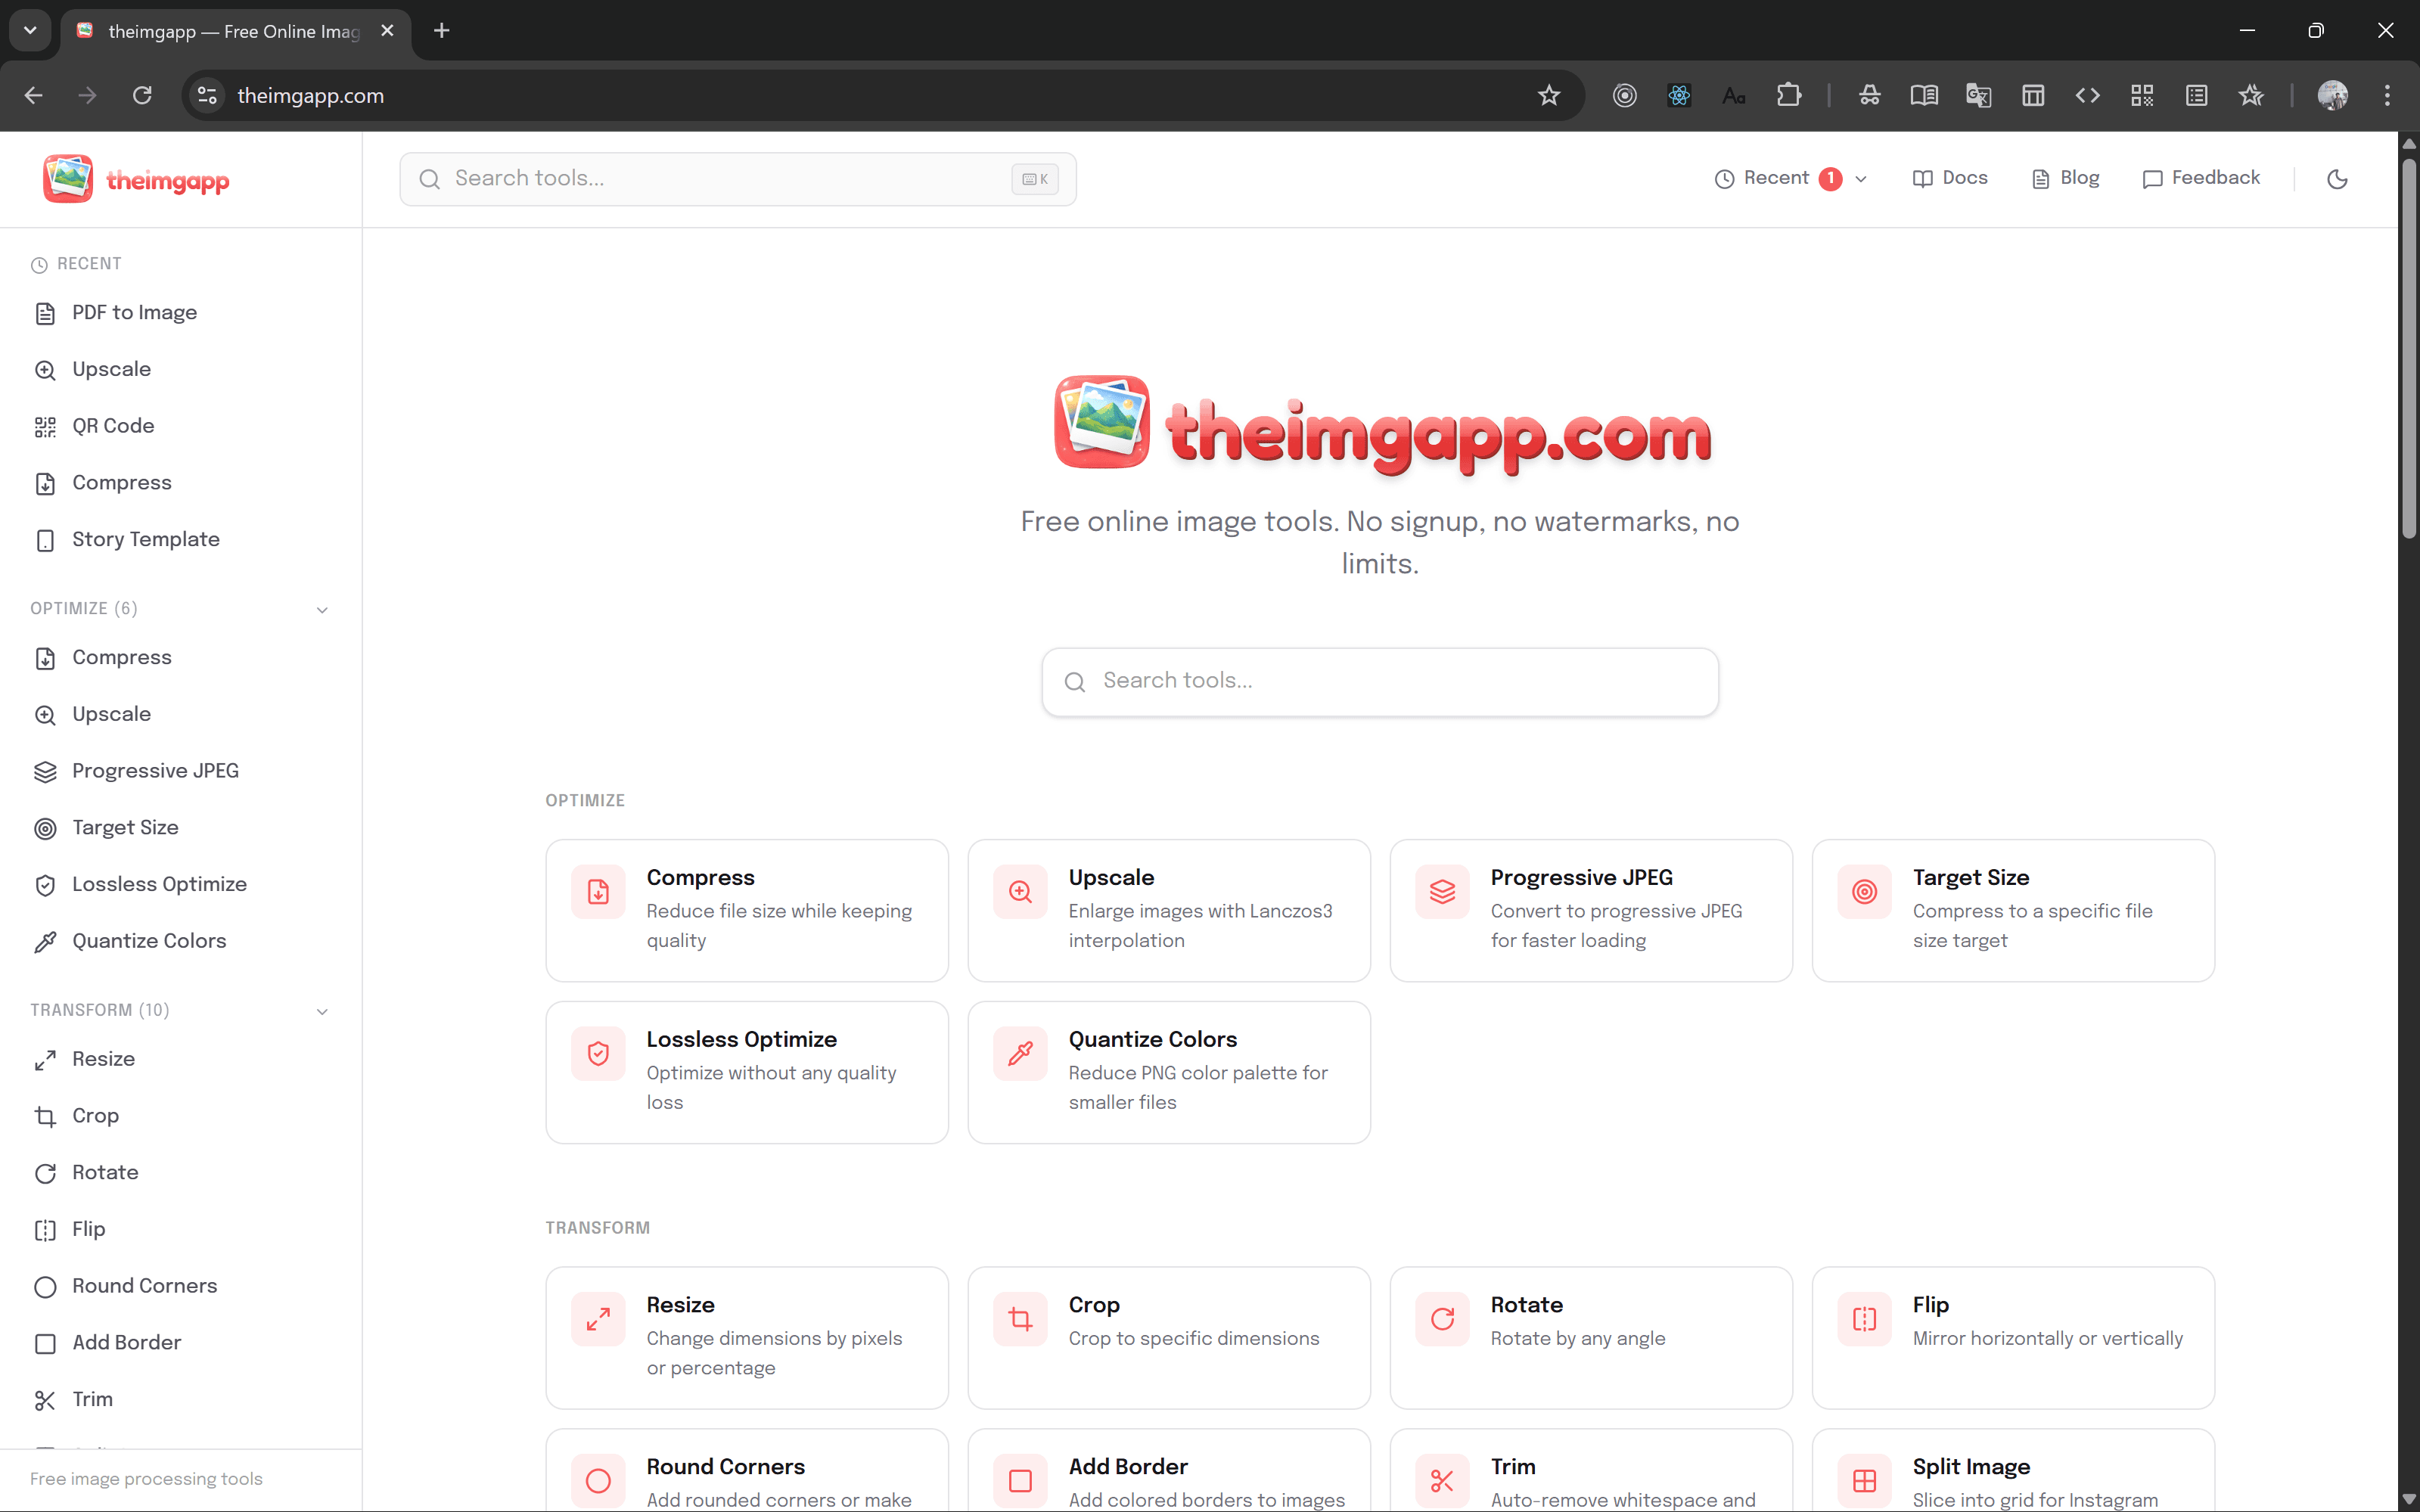Toggle the browser extensions panel

click(x=1789, y=94)
